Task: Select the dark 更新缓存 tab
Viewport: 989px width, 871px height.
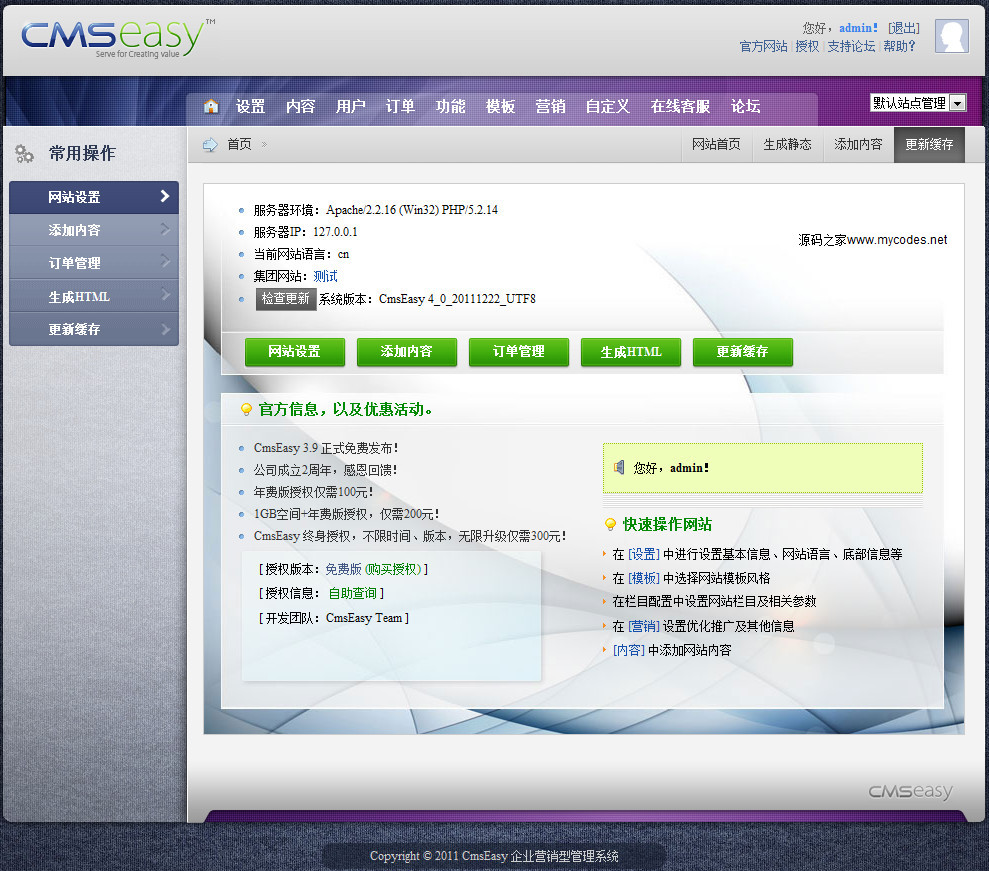Action: (x=929, y=144)
